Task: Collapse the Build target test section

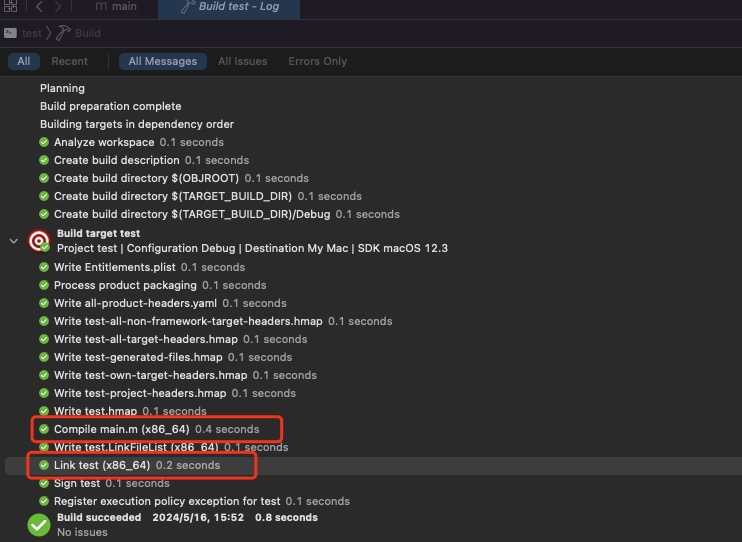Action: click(x=13, y=241)
